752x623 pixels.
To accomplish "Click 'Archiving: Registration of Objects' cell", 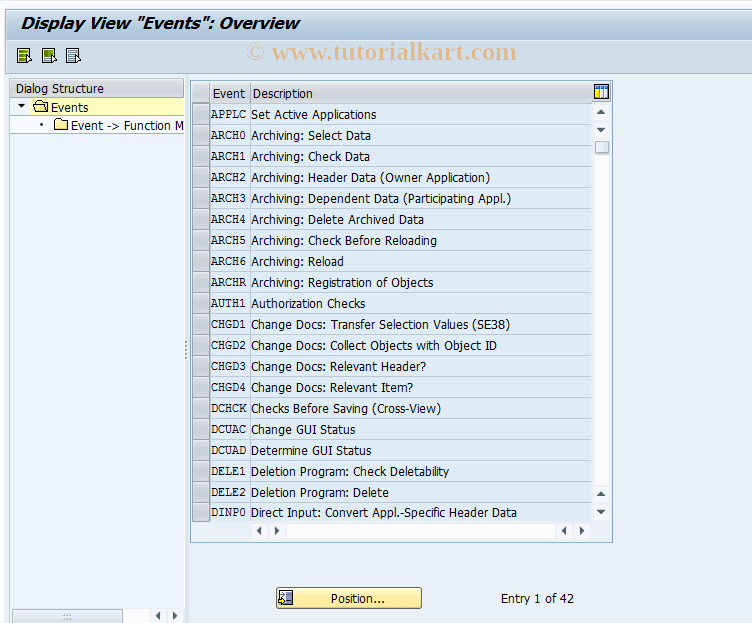I will tap(421, 282).
